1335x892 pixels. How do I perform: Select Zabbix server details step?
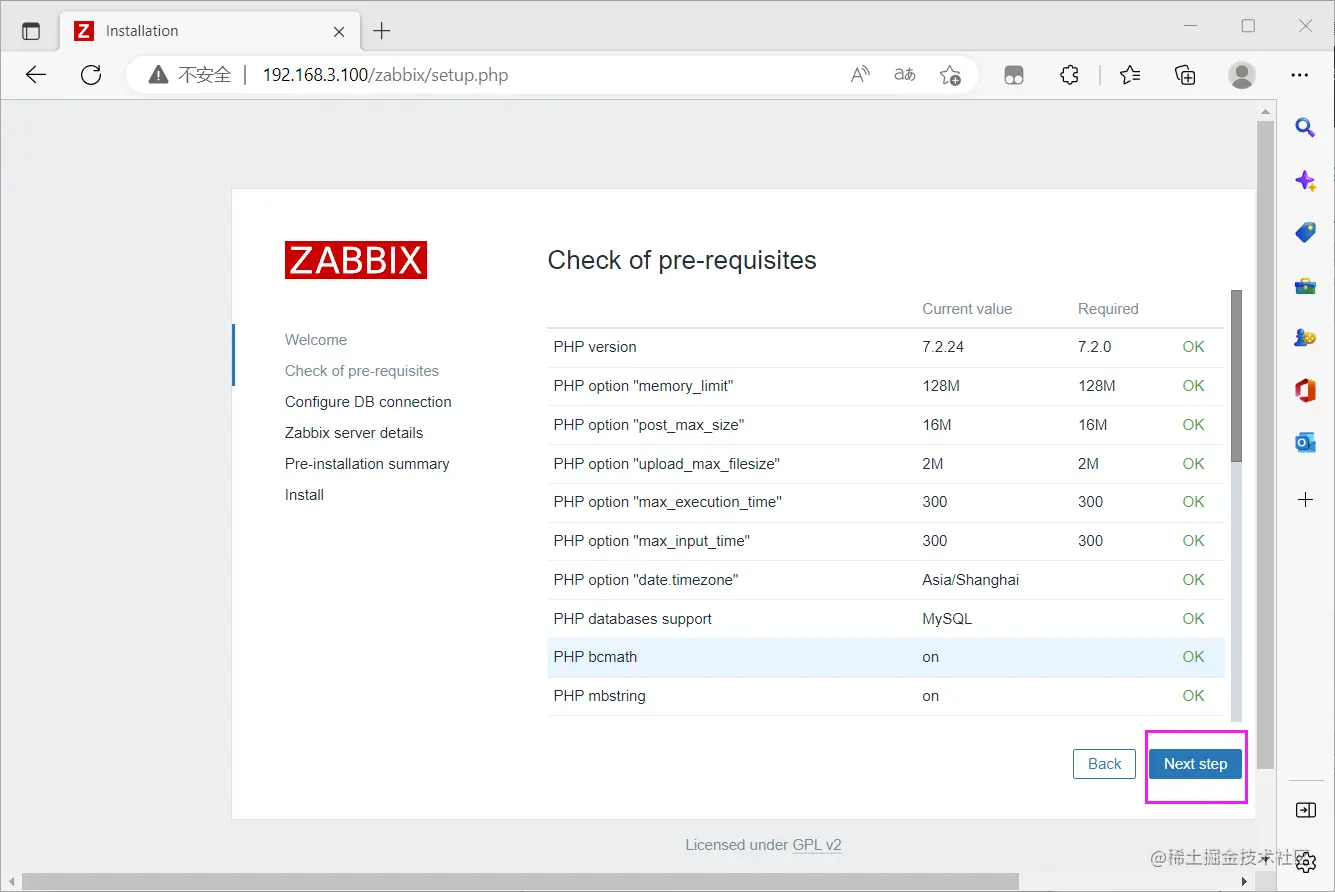click(354, 433)
